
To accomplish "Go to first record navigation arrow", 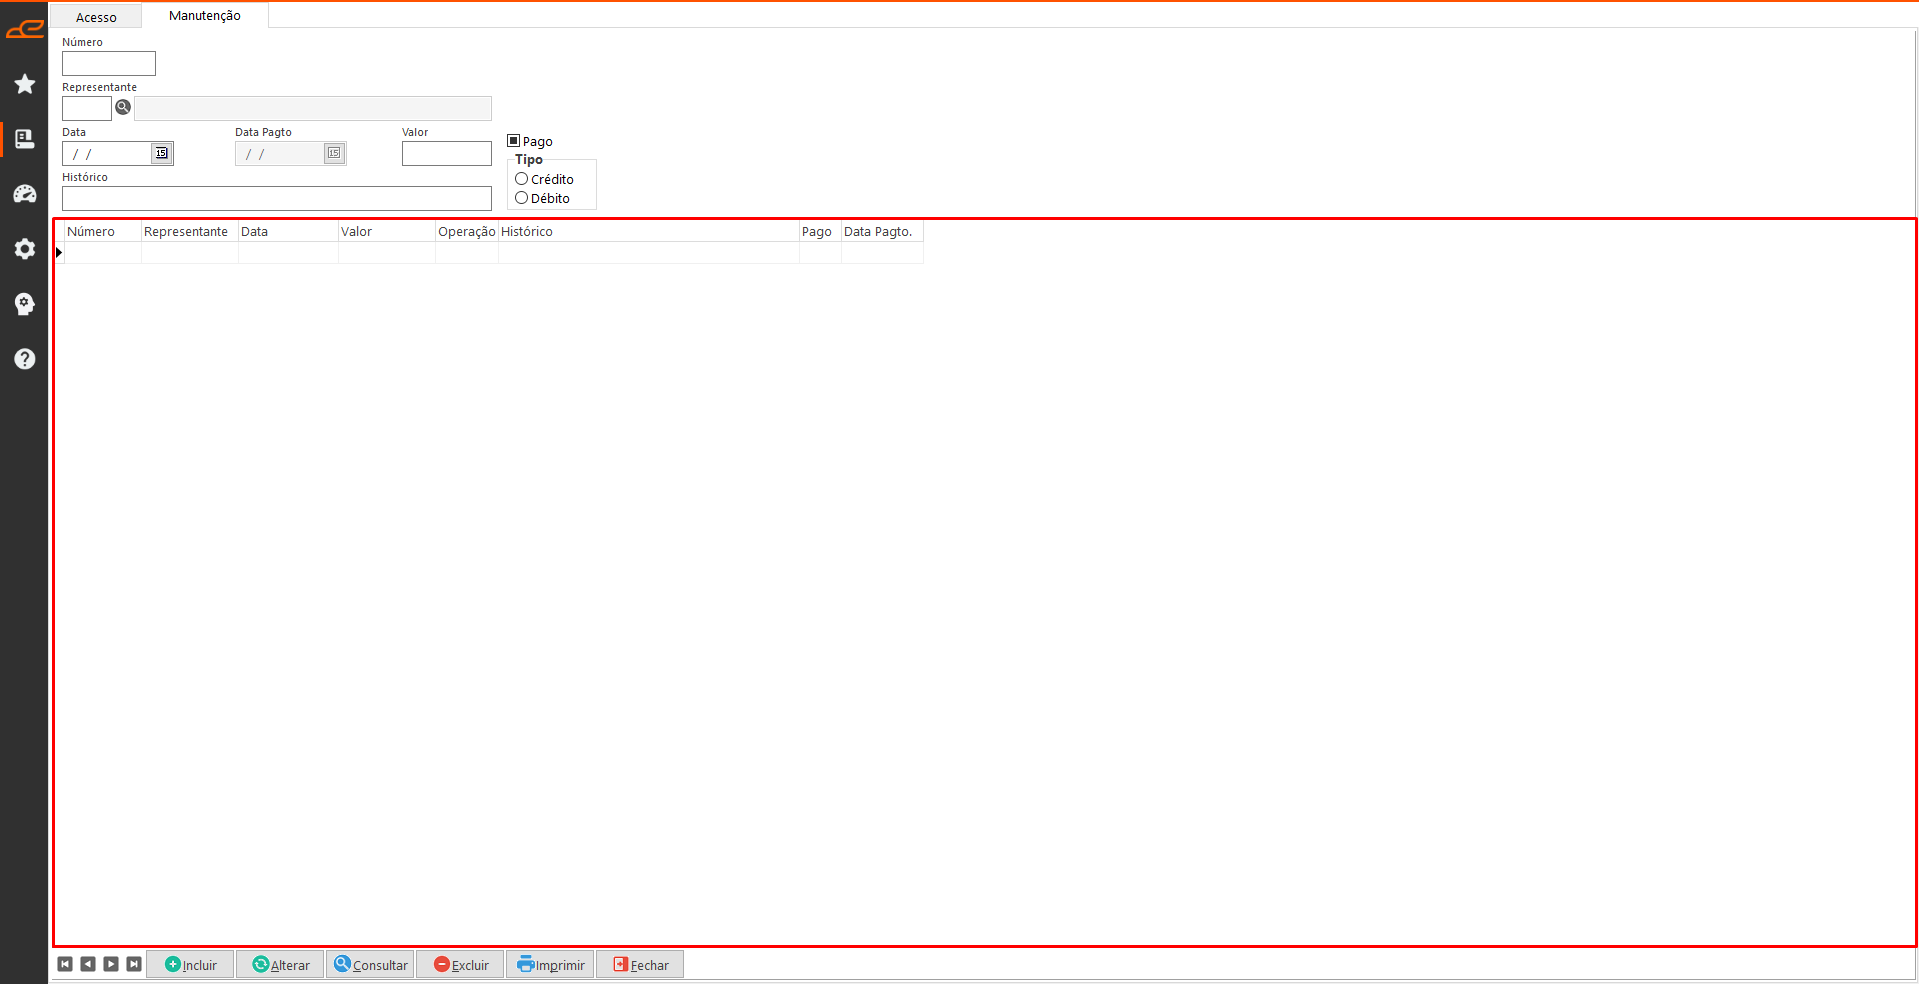I will click(65, 964).
